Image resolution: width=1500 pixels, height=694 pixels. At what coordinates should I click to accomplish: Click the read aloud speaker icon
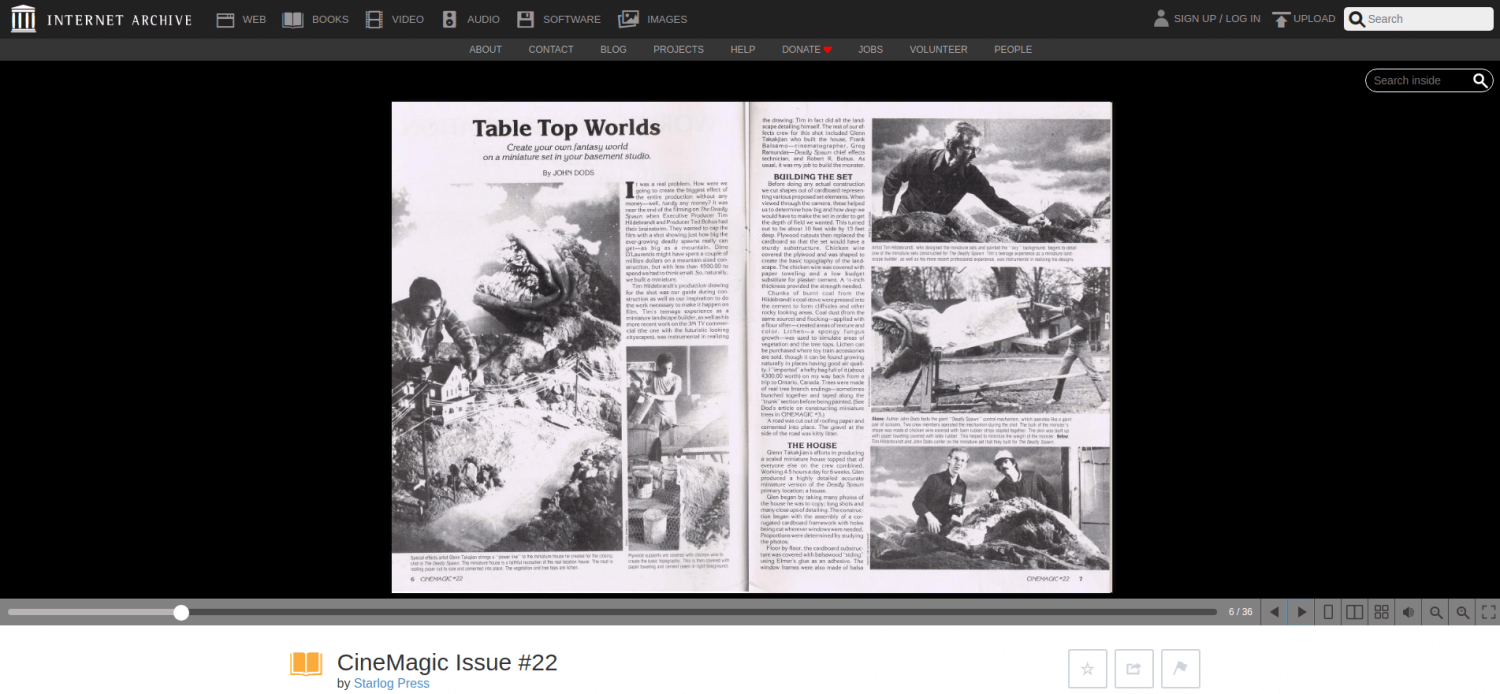click(x=1408, y=612)
